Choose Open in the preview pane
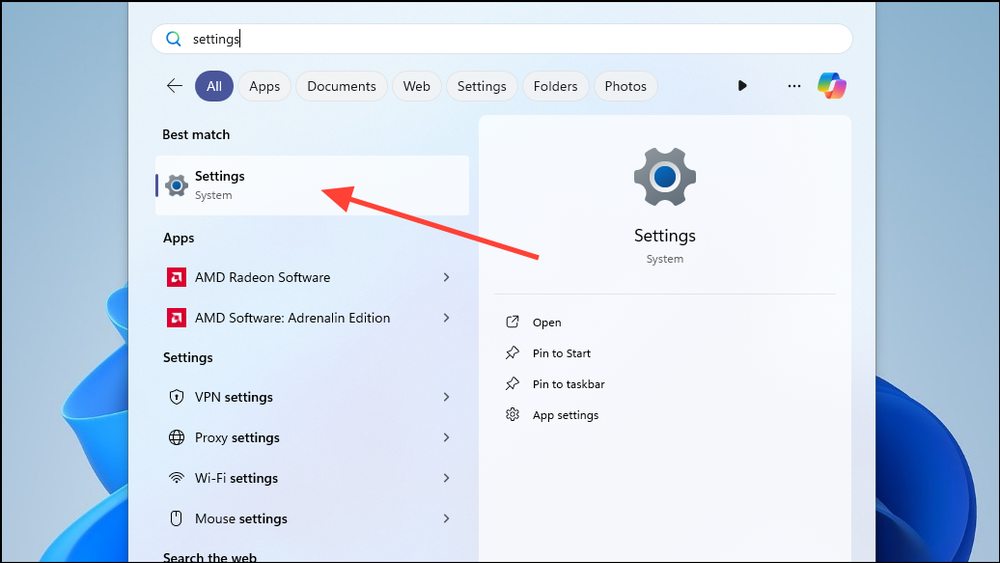 tap(547, 323)
